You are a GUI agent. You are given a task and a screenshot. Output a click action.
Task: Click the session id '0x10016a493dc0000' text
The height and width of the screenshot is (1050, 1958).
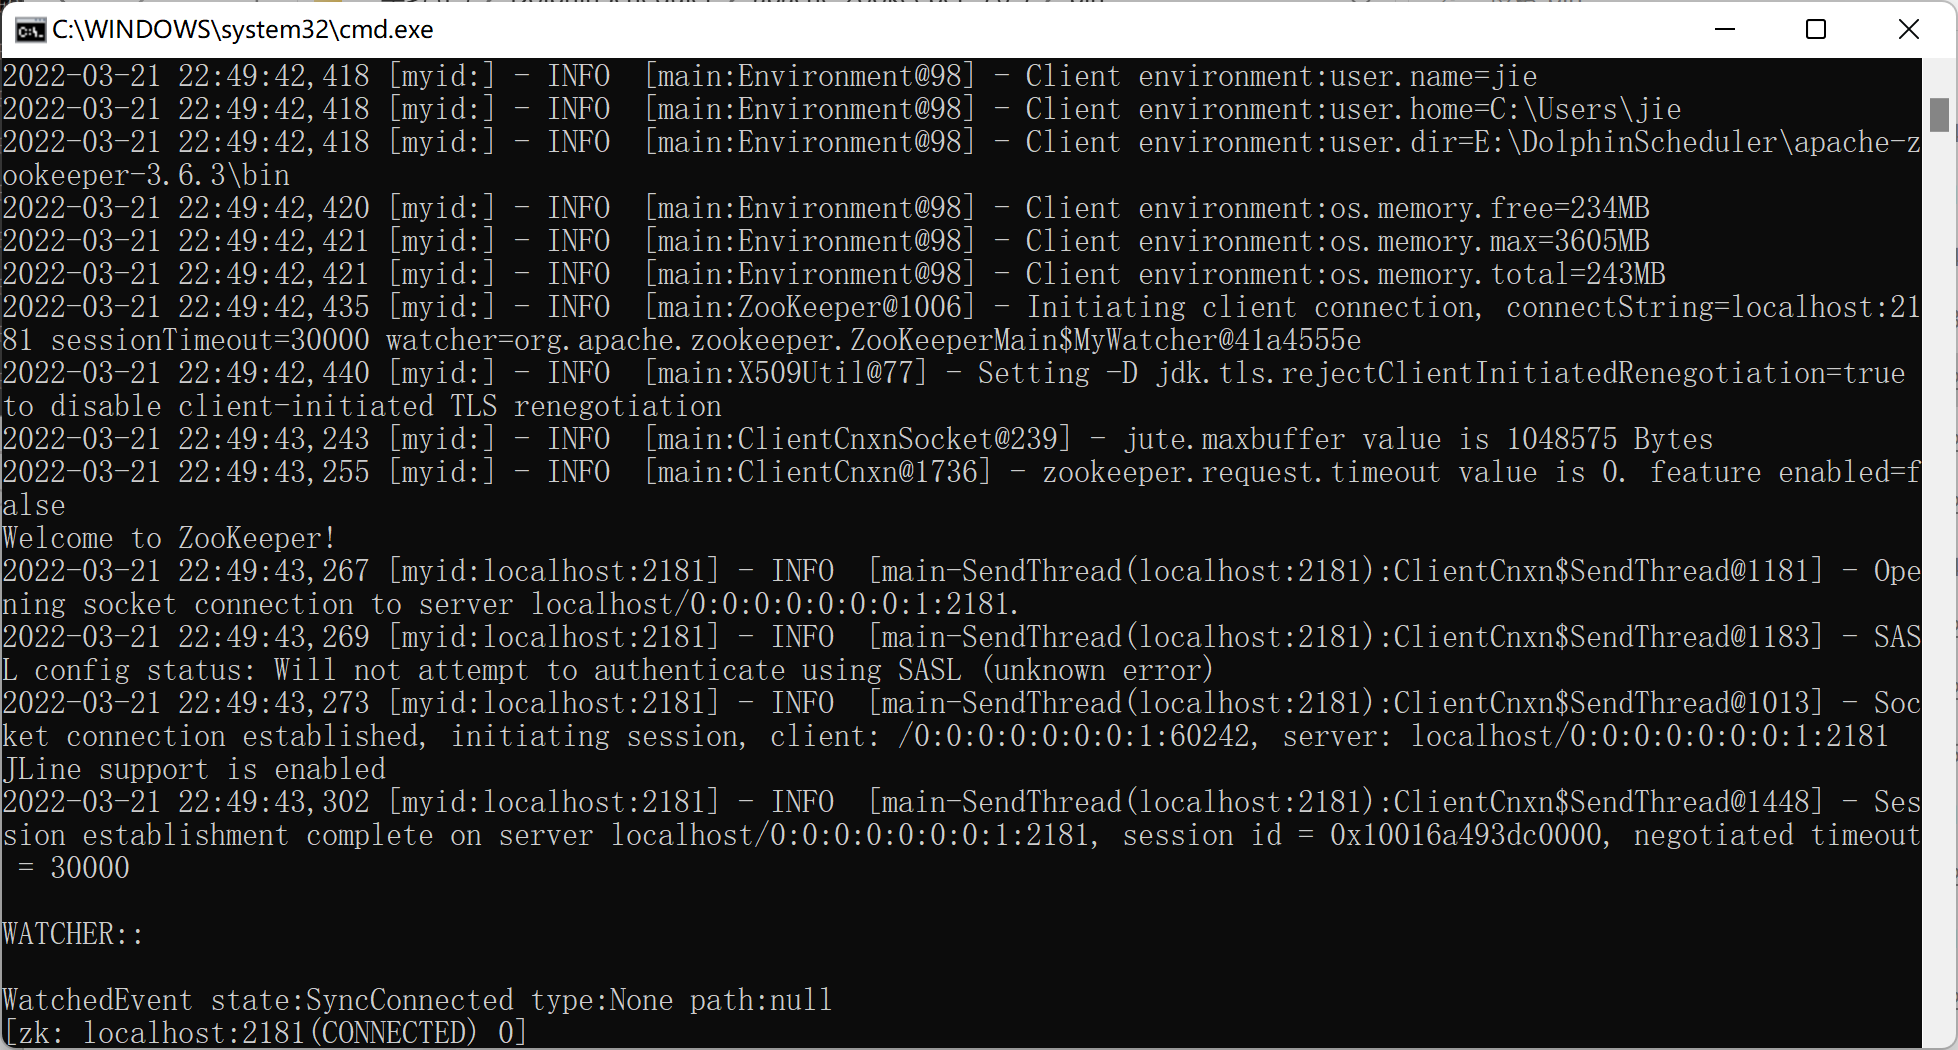1466,835
